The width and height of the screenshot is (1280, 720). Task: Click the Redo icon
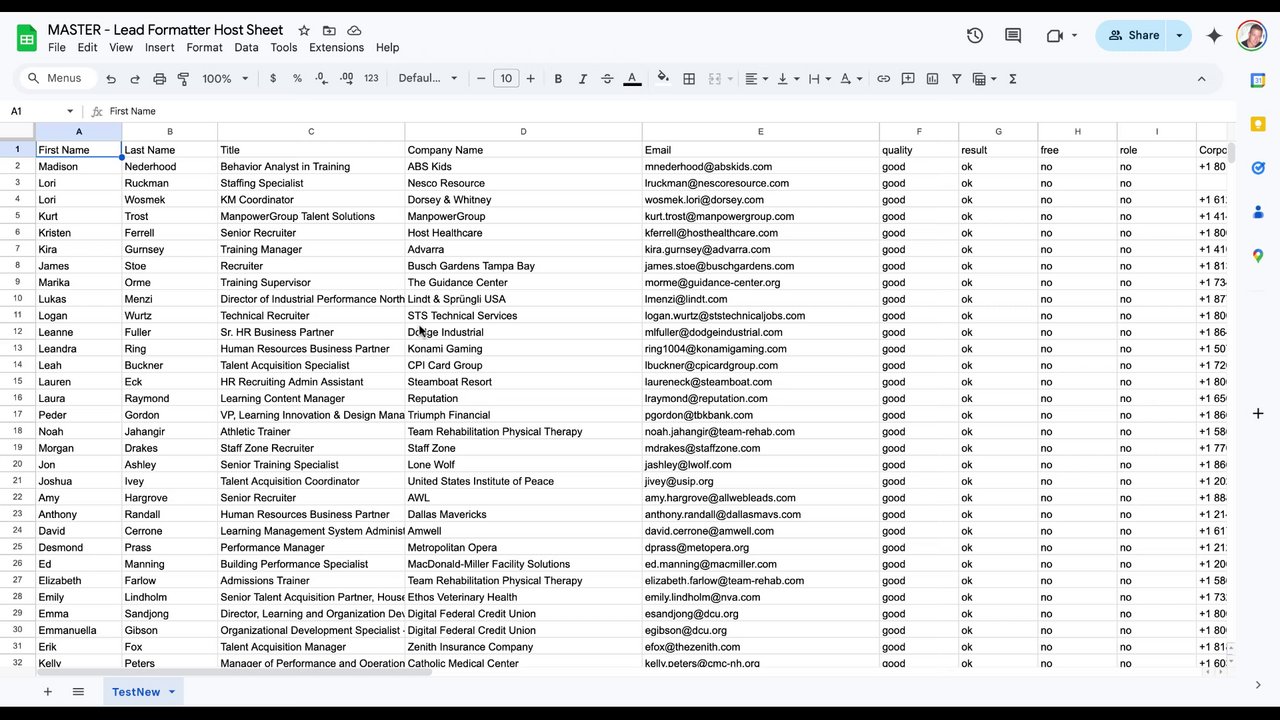pyautogui.click(x=135, y=79)
